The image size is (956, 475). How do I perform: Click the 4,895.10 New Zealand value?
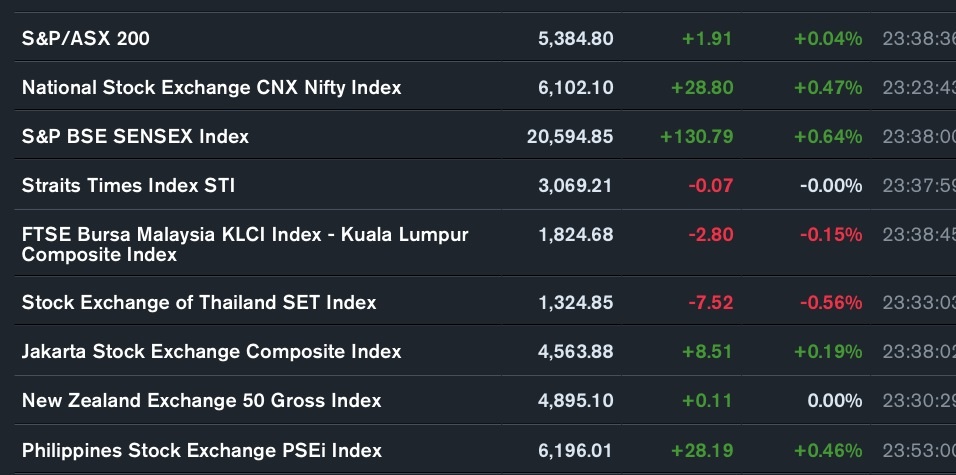click(576, 401)
